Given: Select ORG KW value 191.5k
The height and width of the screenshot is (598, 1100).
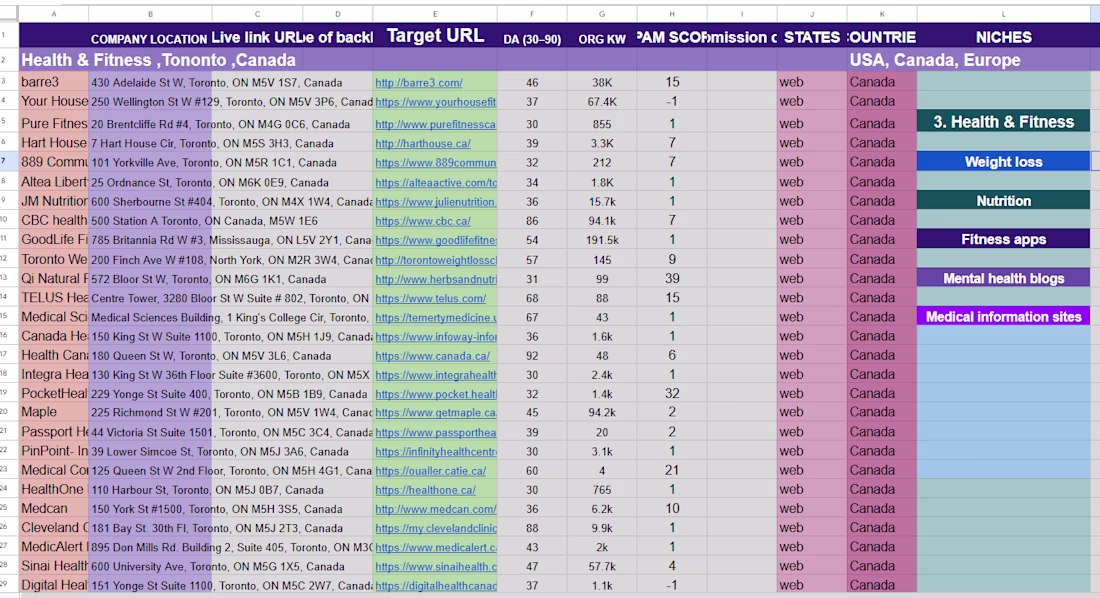Looking at the screenshot, I should [x=602, y=240].
